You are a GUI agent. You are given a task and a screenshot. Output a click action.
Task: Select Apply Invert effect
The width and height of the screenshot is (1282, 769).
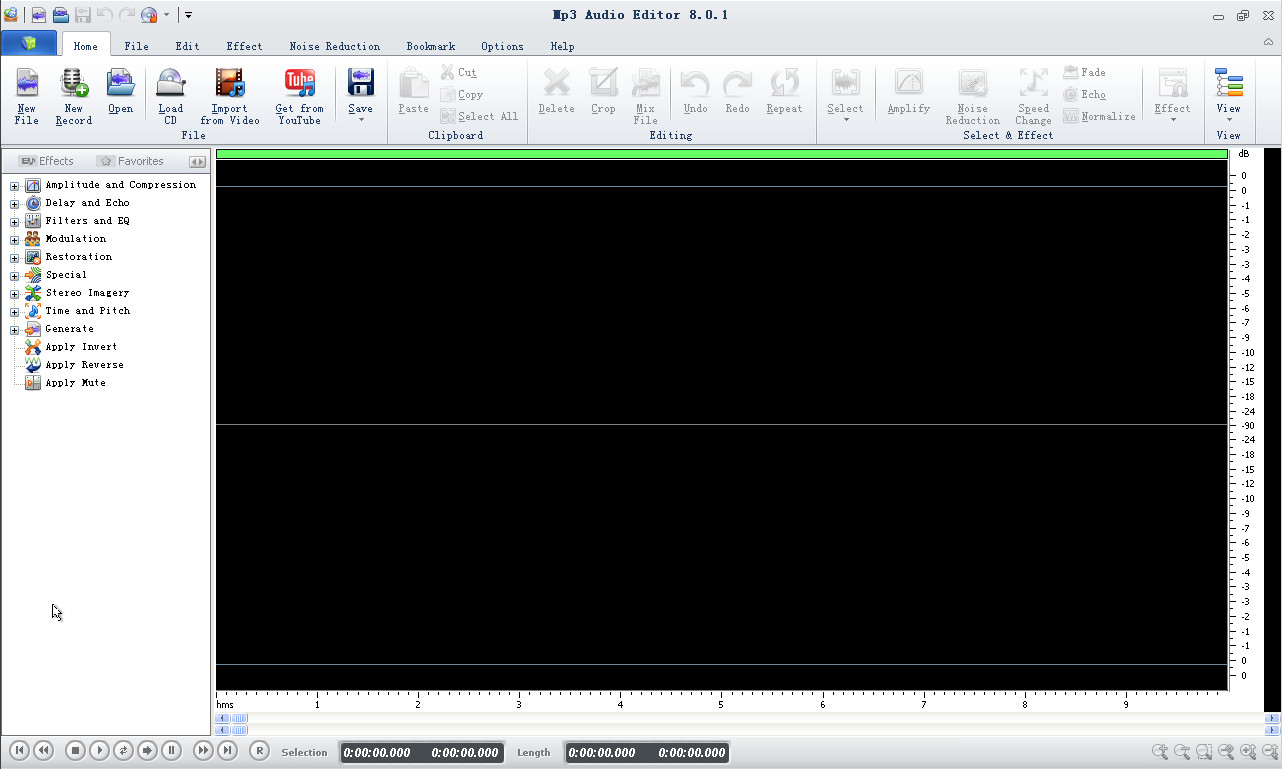pos(81,347)
